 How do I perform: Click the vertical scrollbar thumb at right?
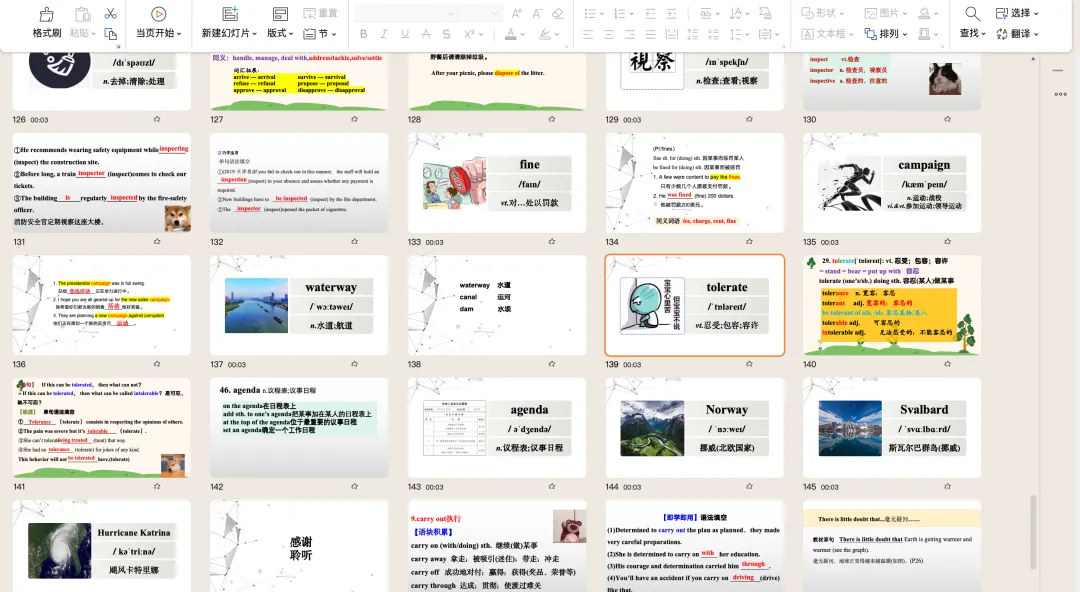1032,531
